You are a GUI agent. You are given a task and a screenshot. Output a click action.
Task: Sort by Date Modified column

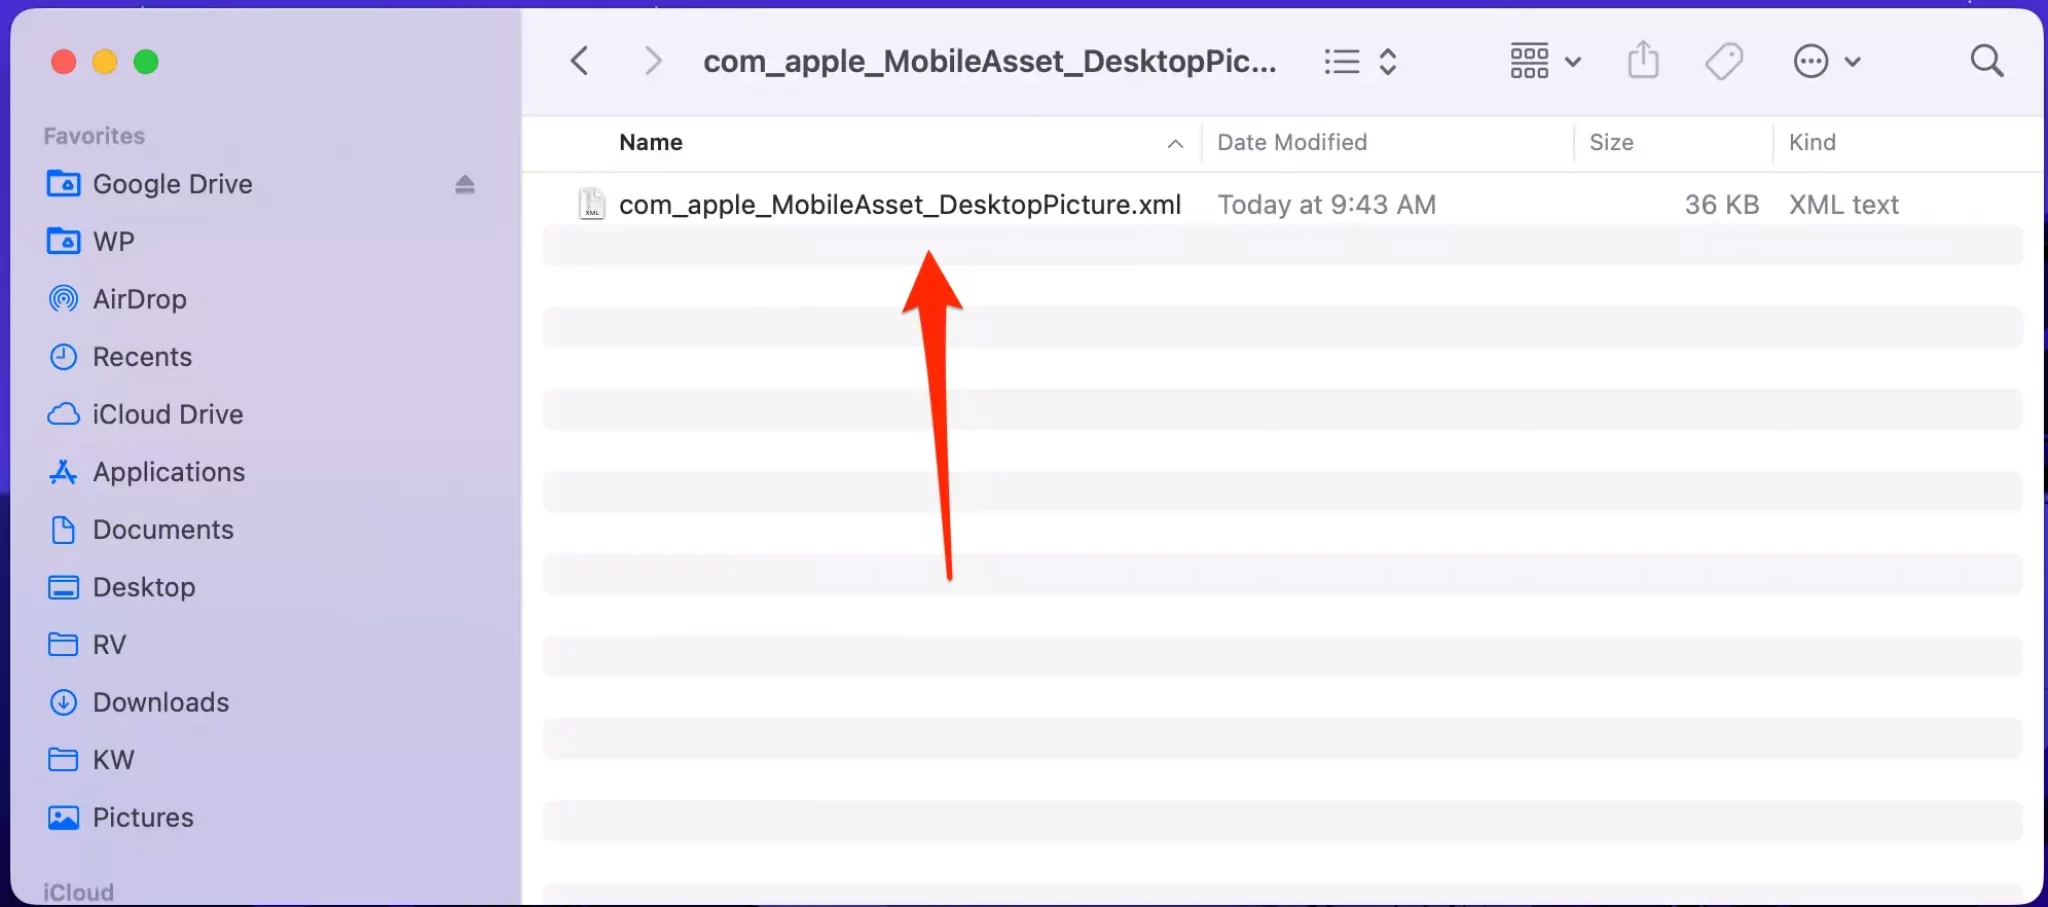pyautogui.click(x=1292, y=142)
